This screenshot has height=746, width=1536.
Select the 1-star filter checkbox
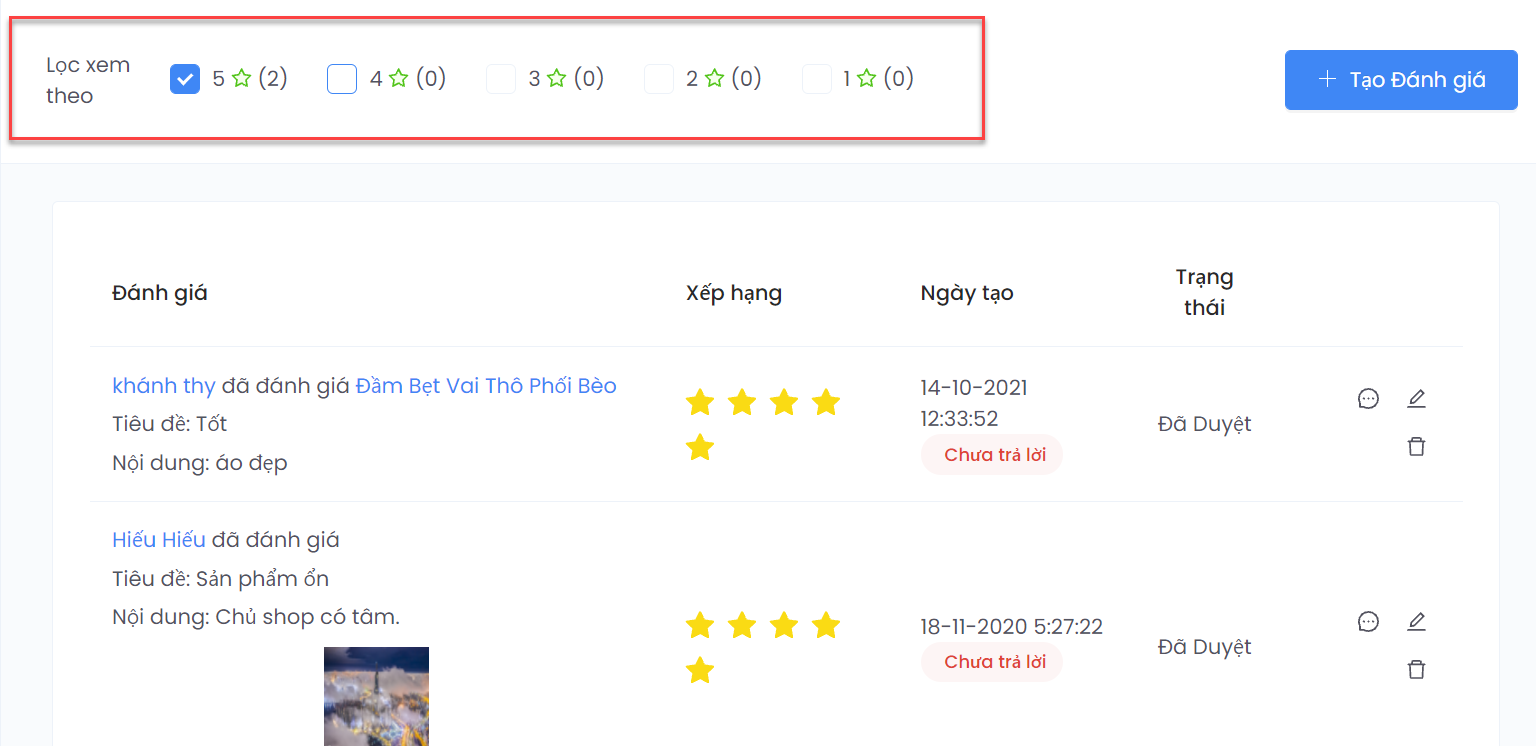coord(817,79)
